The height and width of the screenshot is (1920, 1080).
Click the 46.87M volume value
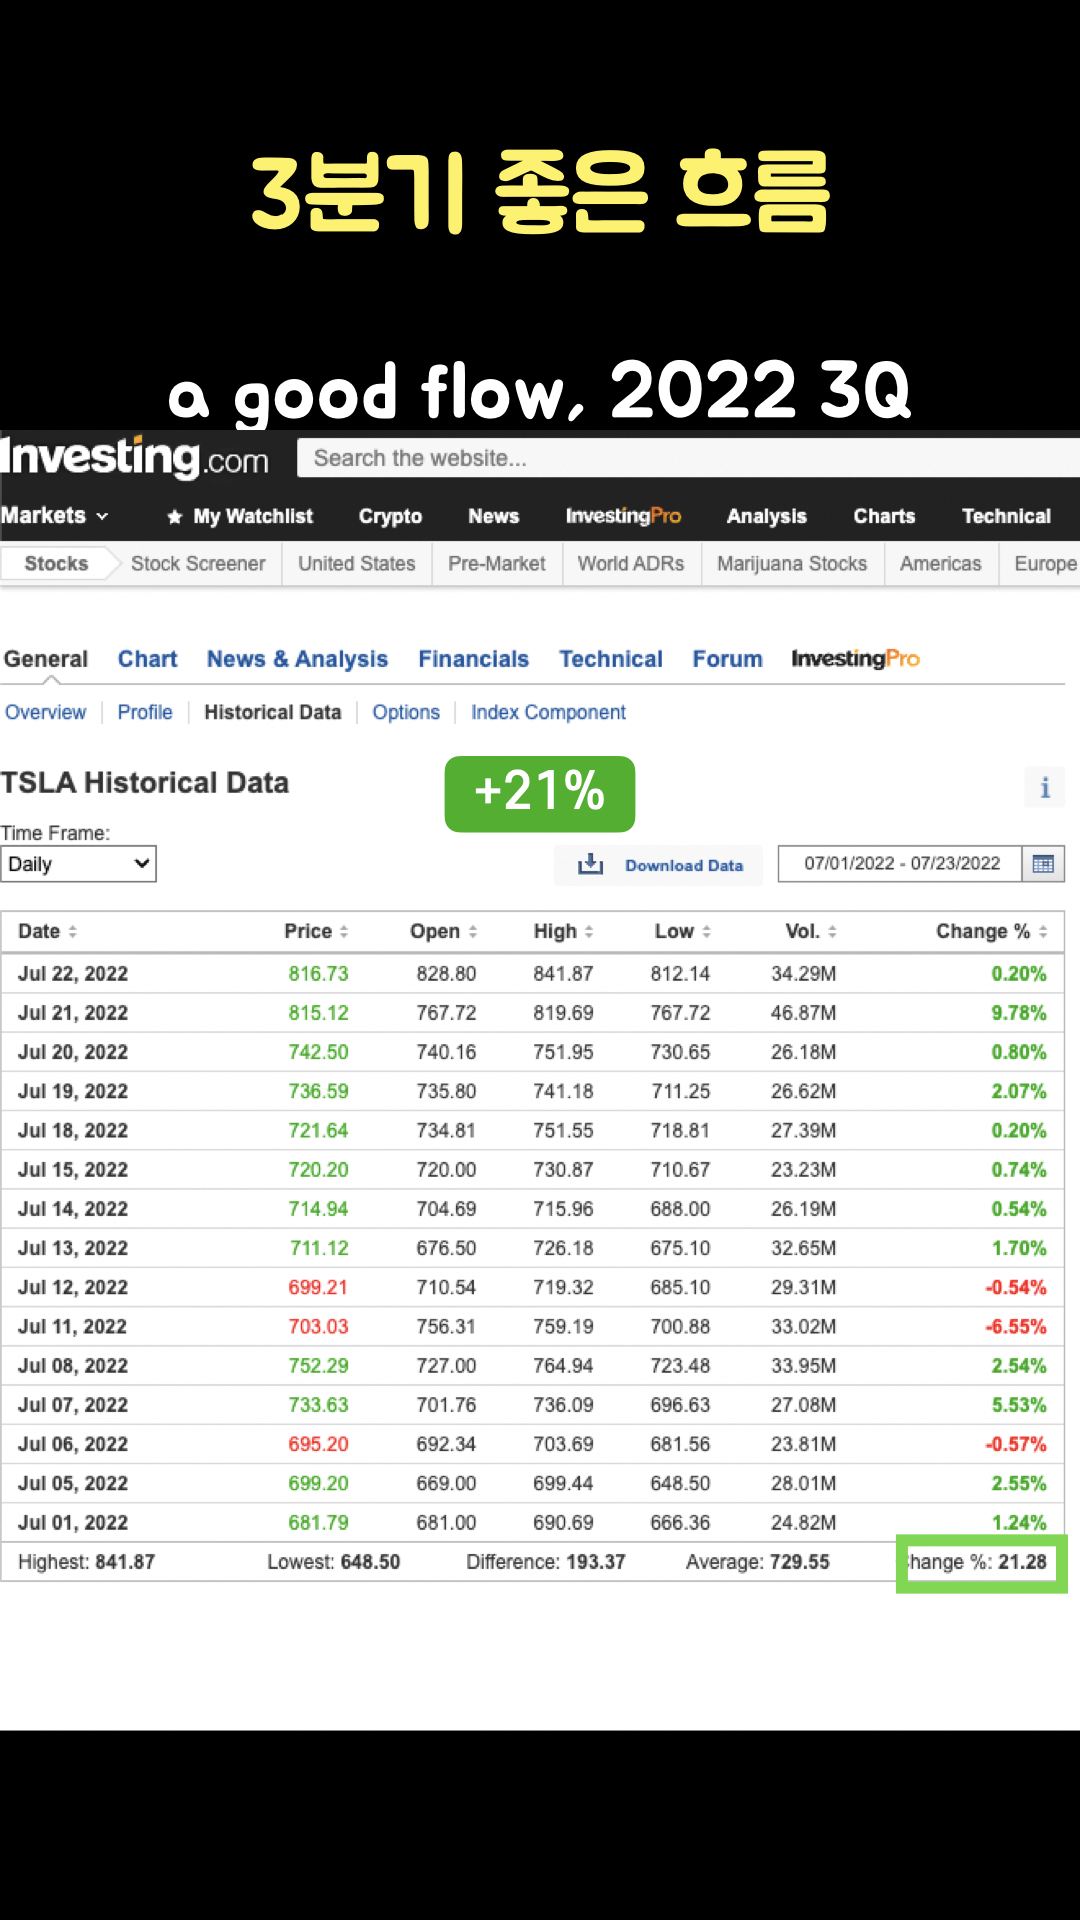point(803,1013)
